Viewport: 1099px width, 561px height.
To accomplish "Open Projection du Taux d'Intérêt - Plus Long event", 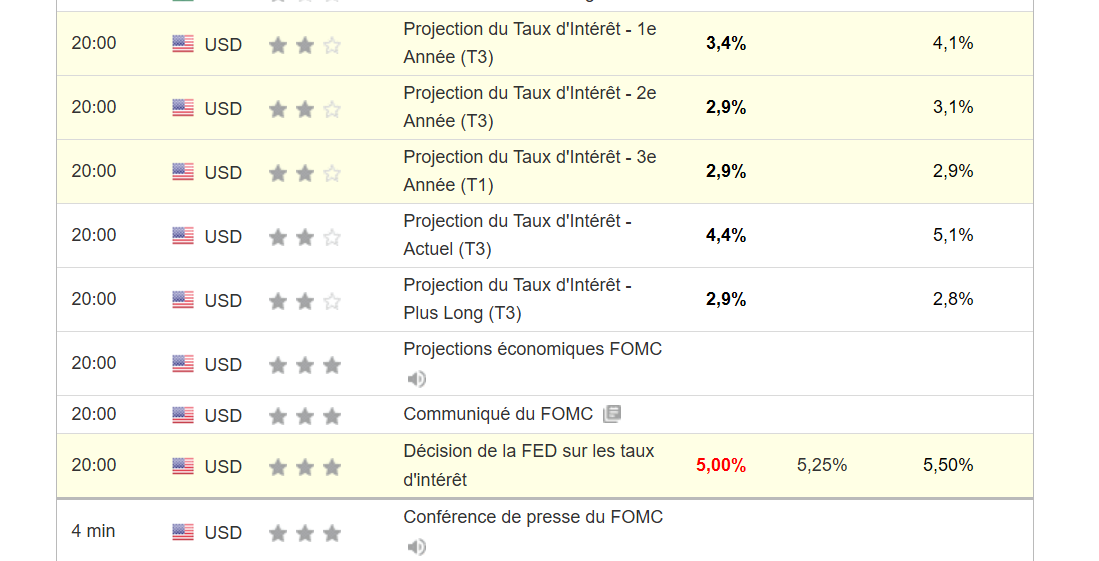I will (x=517, y=299).
